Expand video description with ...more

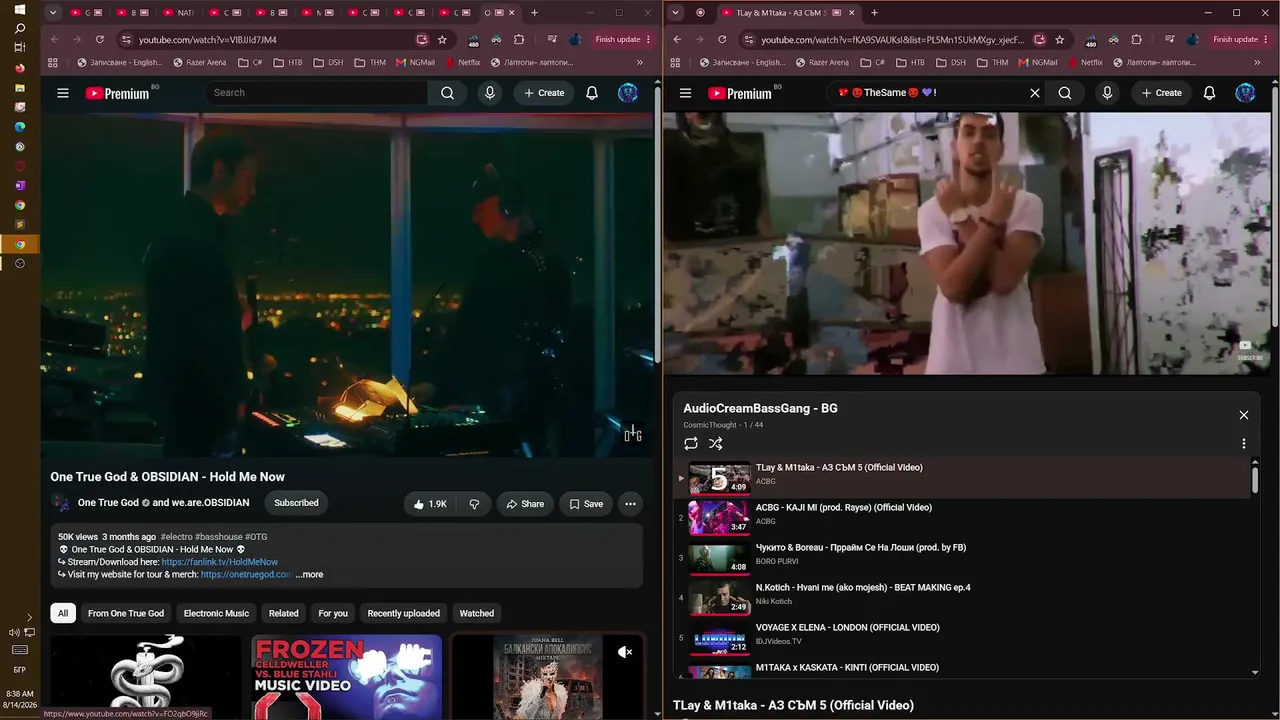pos(310,575)
